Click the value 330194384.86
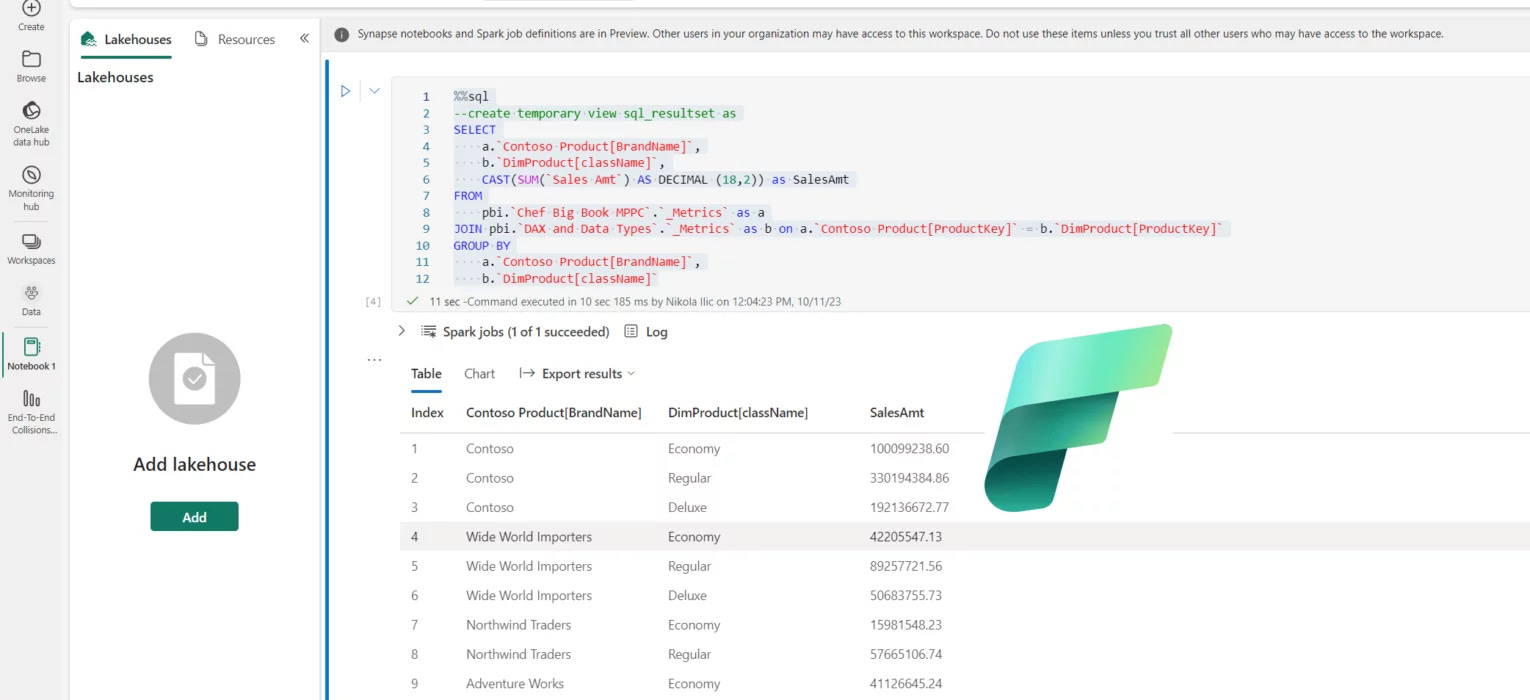The height and width of the screenshot is (700, 1530). pyautogui.click(x=909, y=478)
